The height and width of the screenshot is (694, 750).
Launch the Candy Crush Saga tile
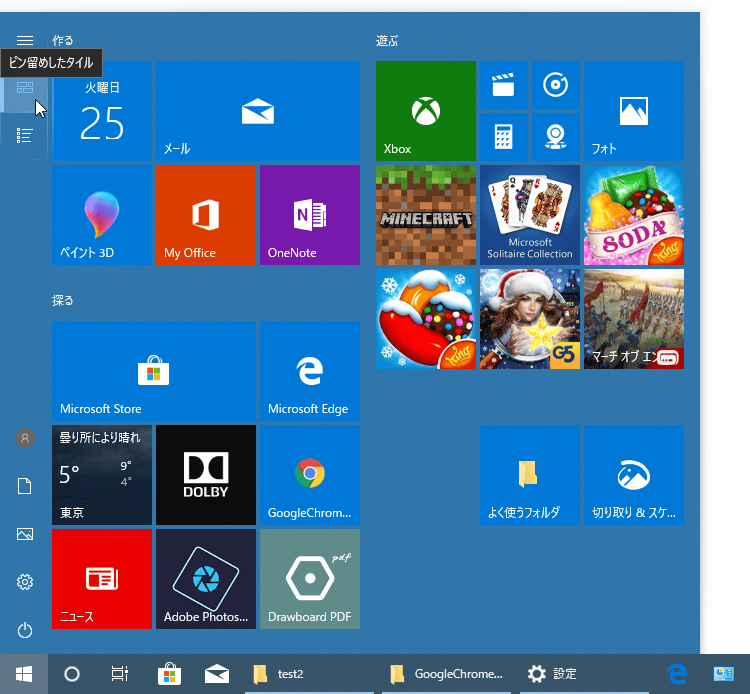click(426, 319)
